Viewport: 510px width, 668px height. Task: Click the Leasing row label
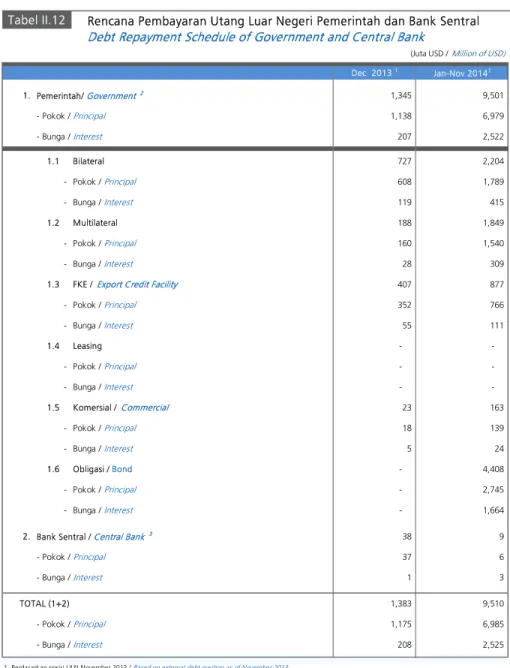[x=87, y=346]
